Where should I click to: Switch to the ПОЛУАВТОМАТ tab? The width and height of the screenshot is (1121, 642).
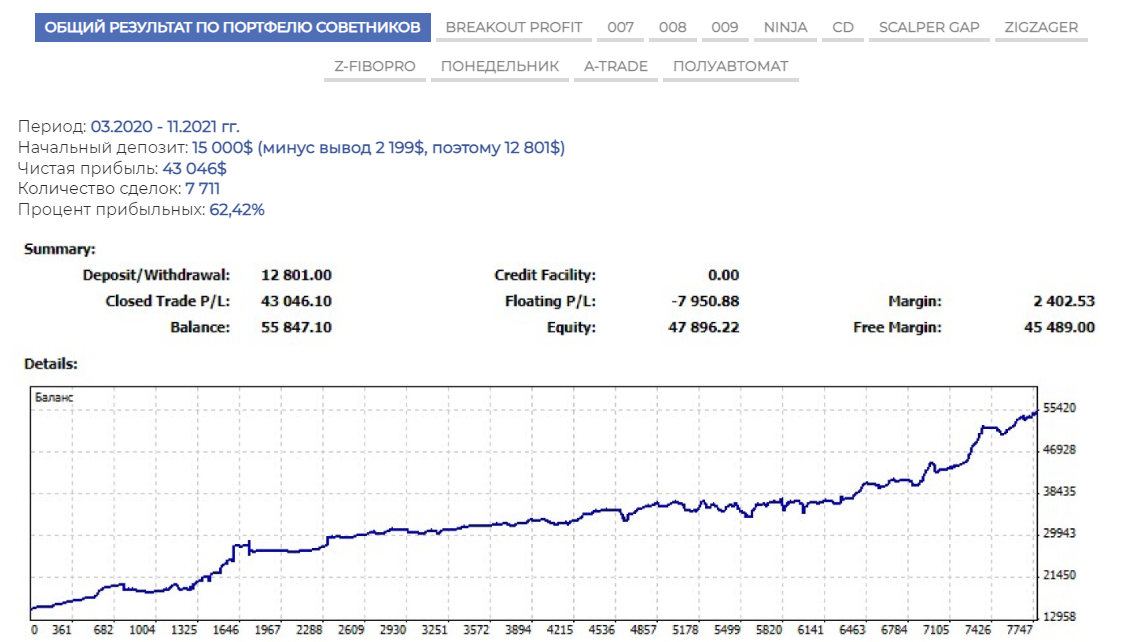tap(730, 67)
